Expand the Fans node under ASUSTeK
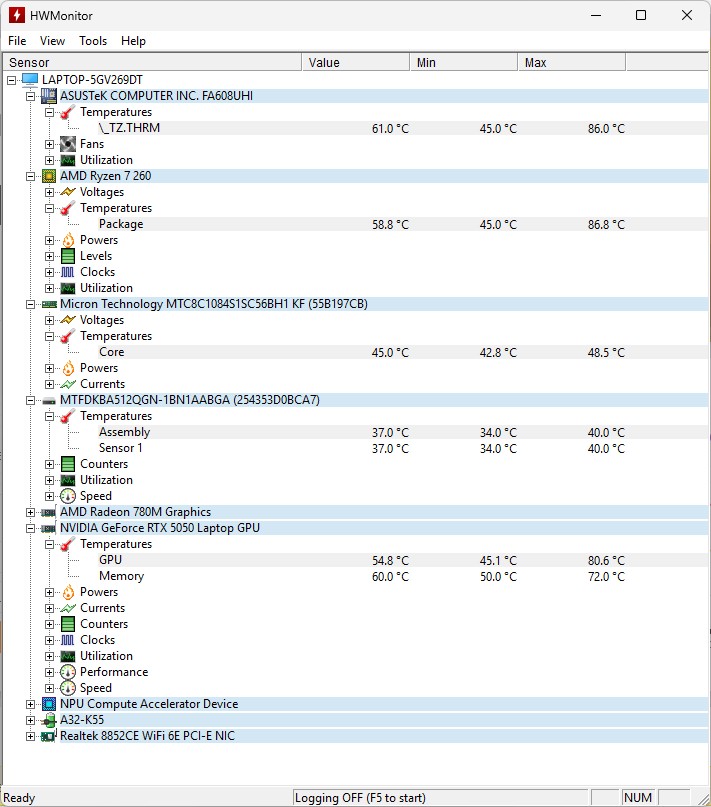Screen dimensions: 711x807 [x=49, y=144]
